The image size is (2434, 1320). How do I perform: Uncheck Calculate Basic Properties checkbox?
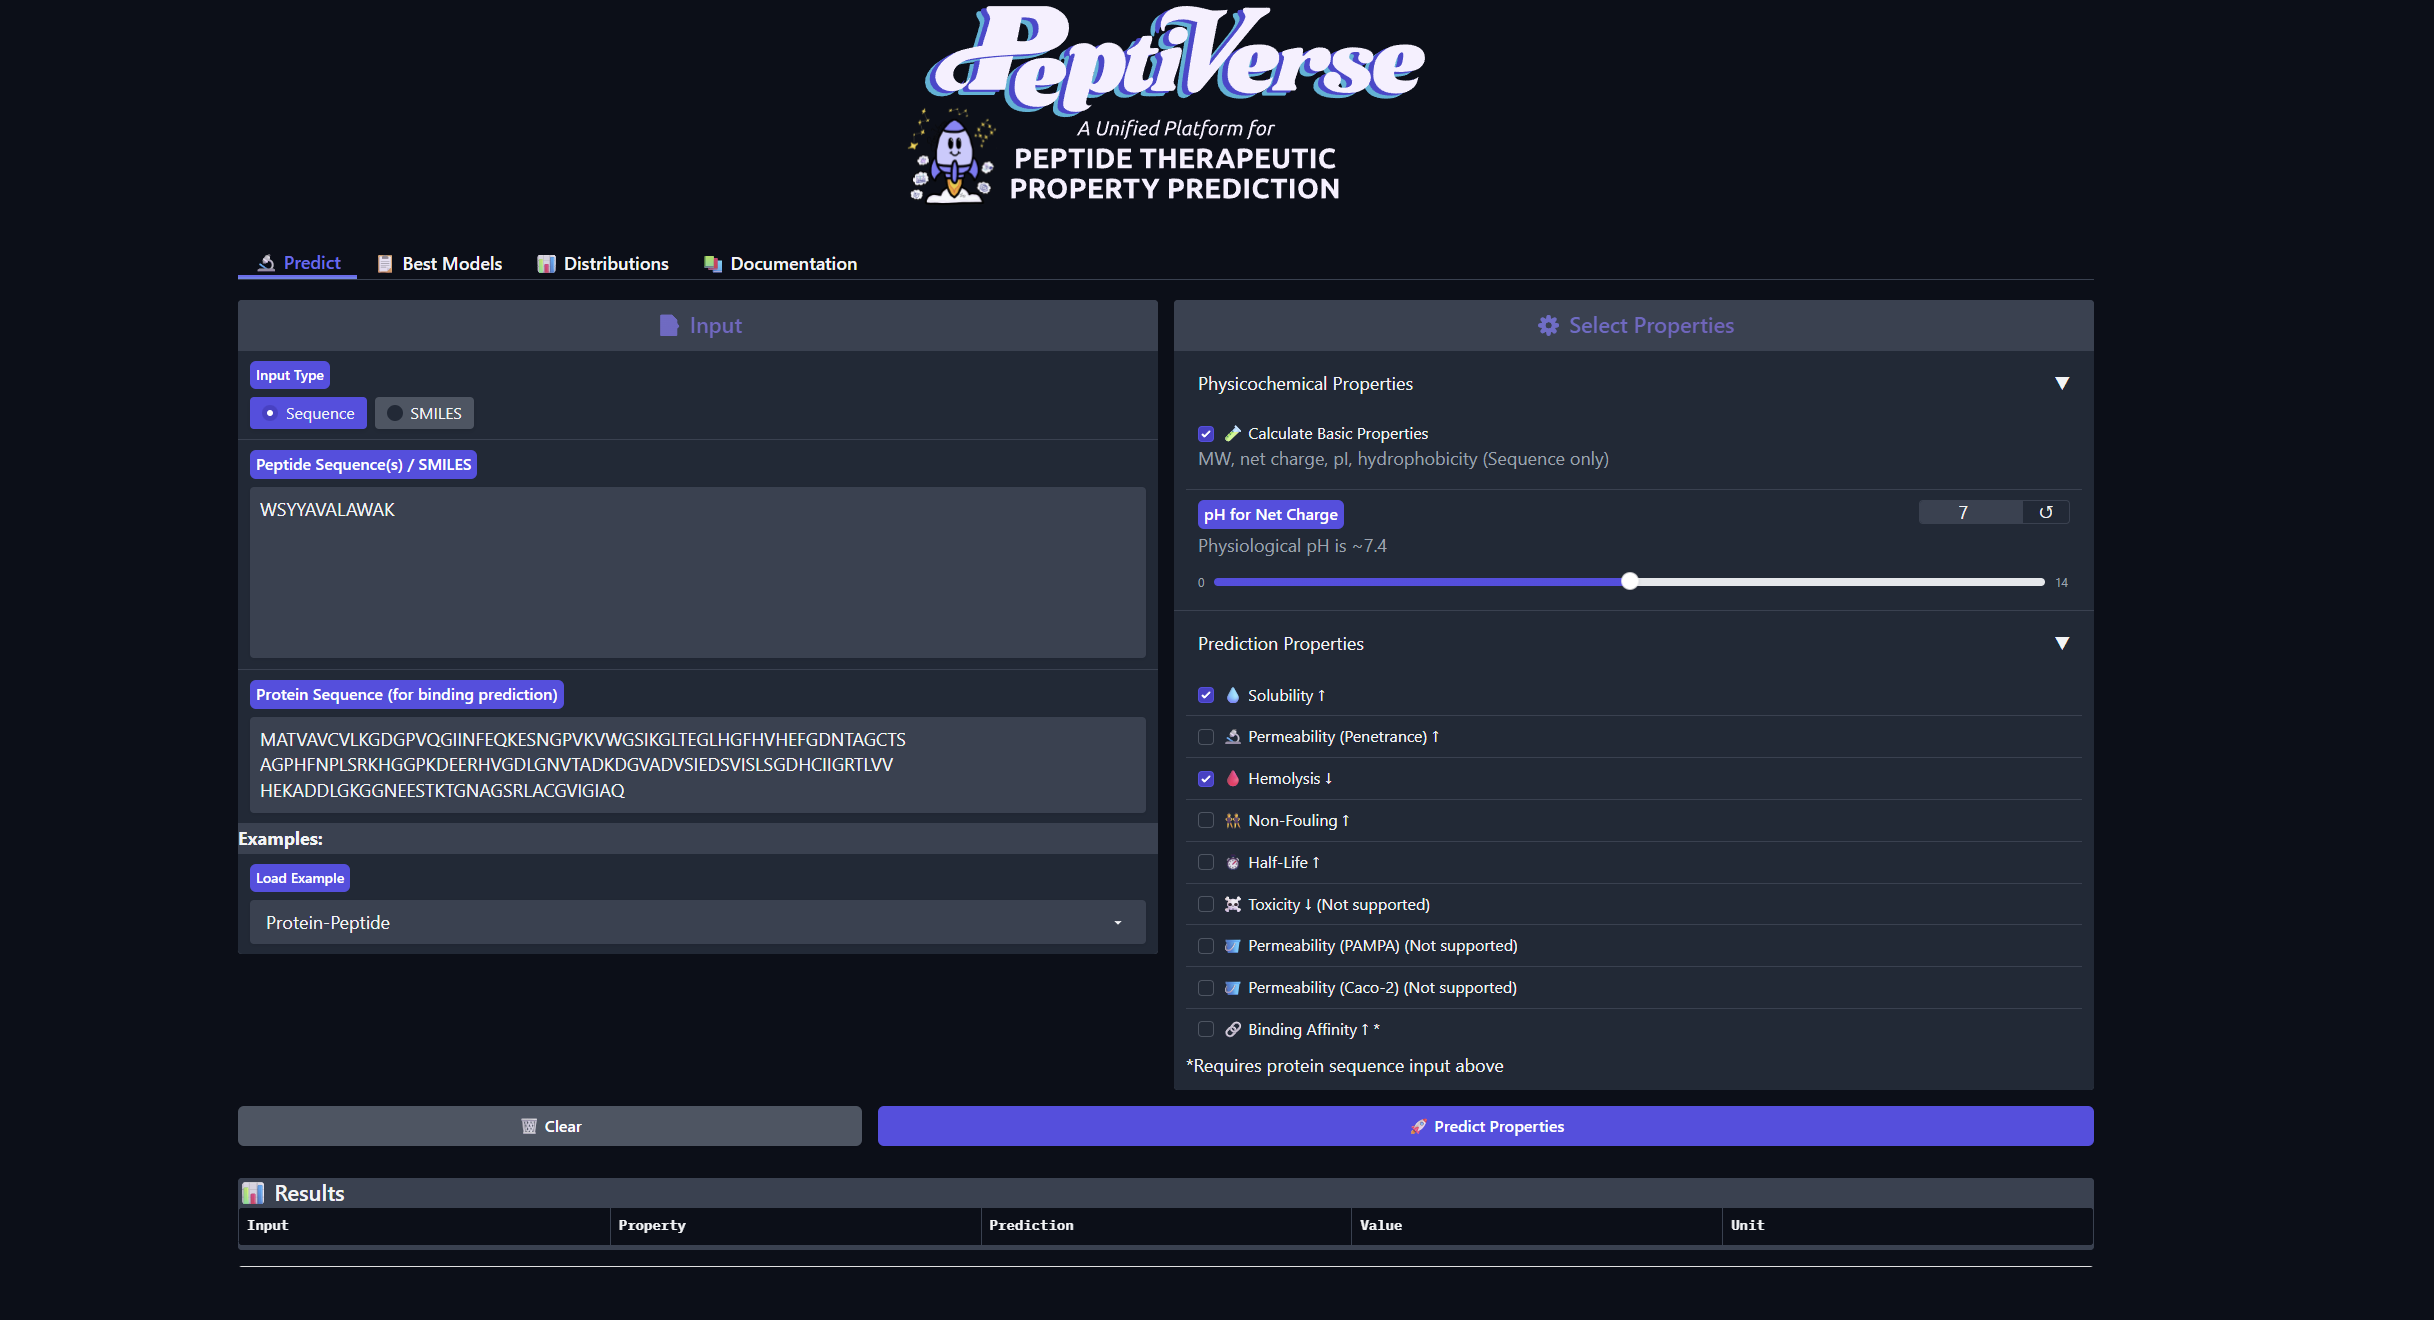click(1206, 433)
